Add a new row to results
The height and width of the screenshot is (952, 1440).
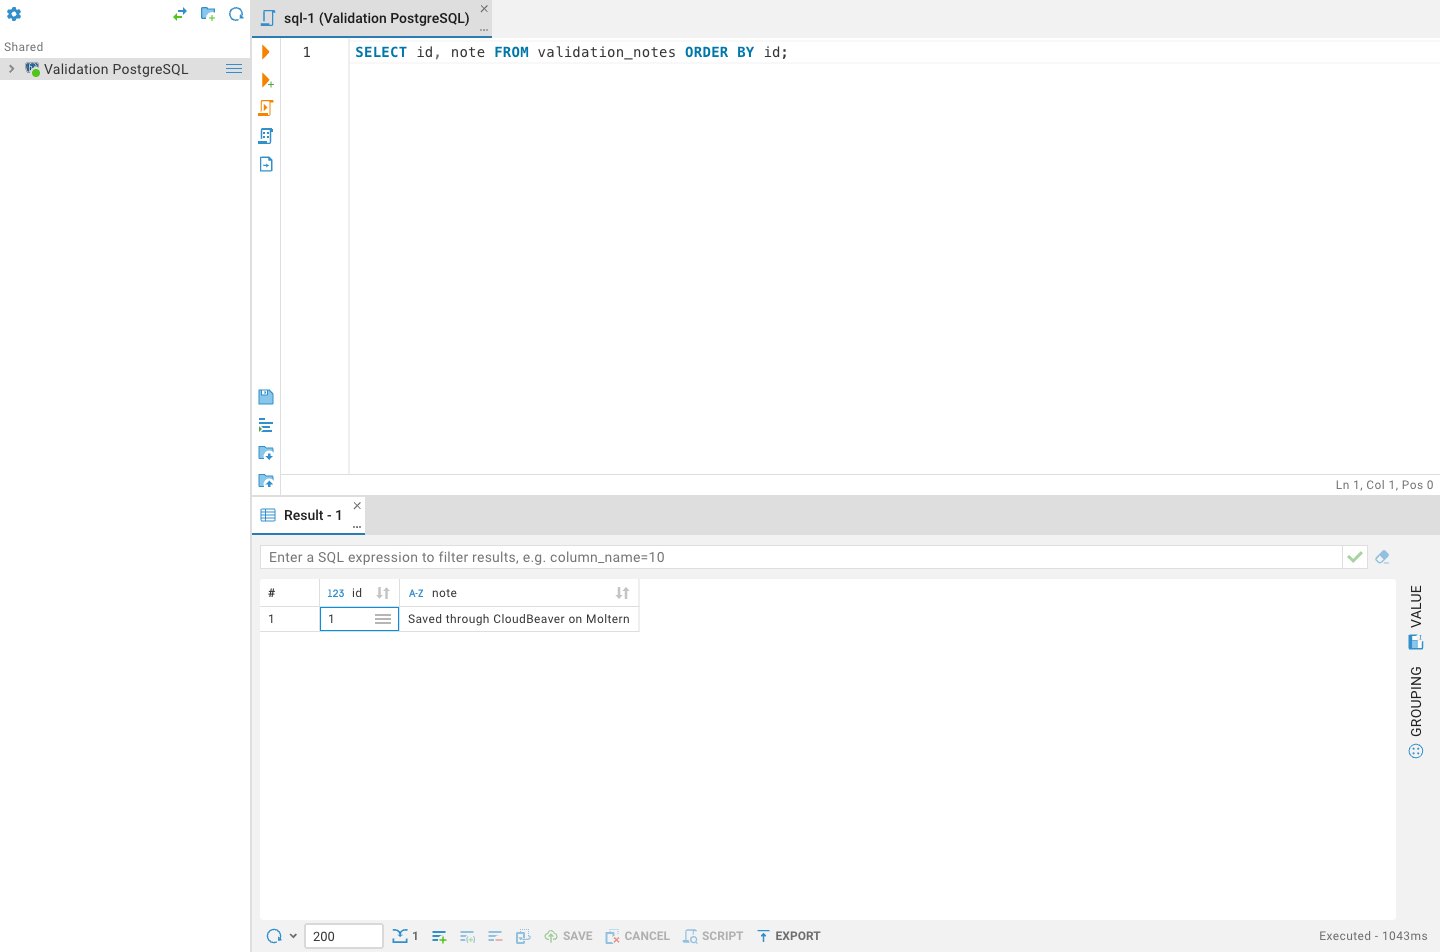(x=439, y=936)
